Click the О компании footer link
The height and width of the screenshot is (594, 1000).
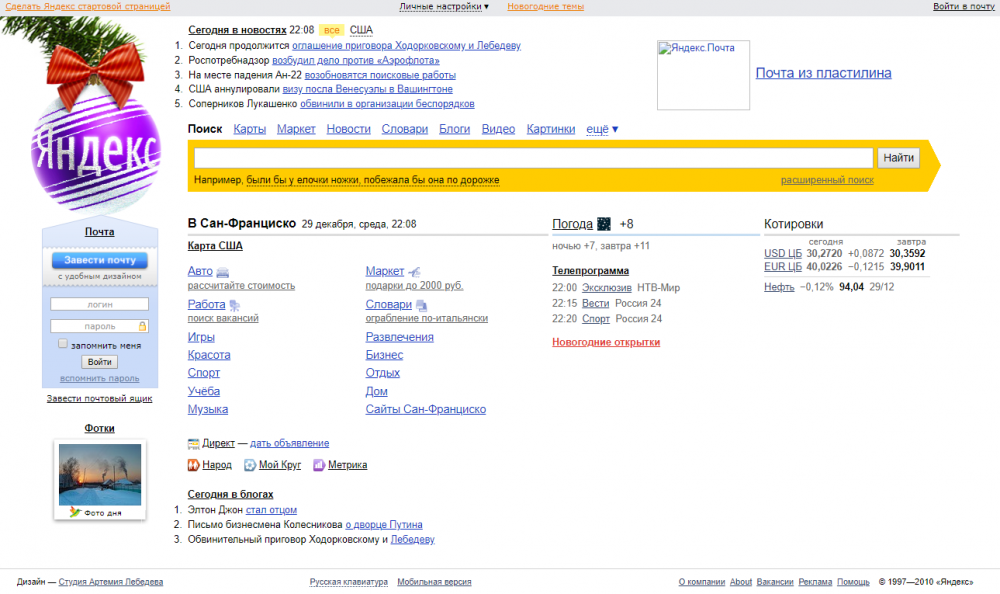click(702, 582)
